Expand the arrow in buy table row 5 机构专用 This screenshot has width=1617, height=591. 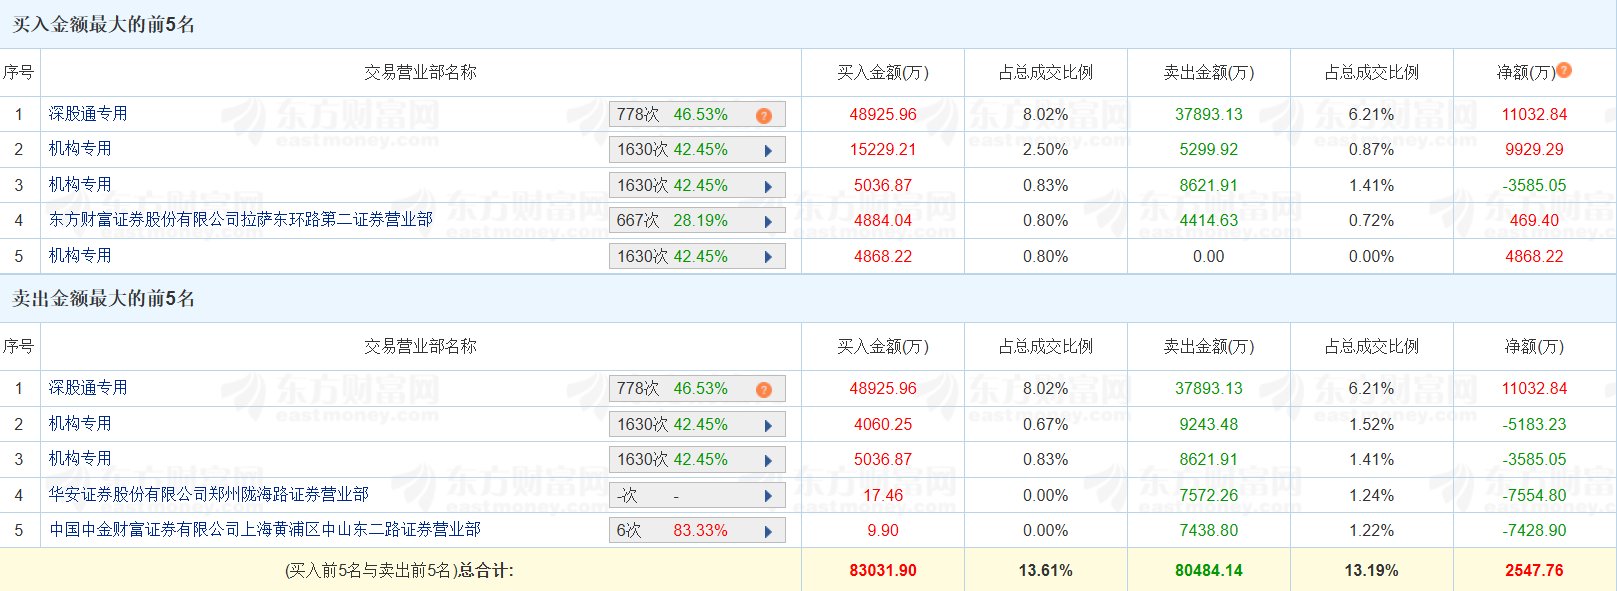click(768, 257)
